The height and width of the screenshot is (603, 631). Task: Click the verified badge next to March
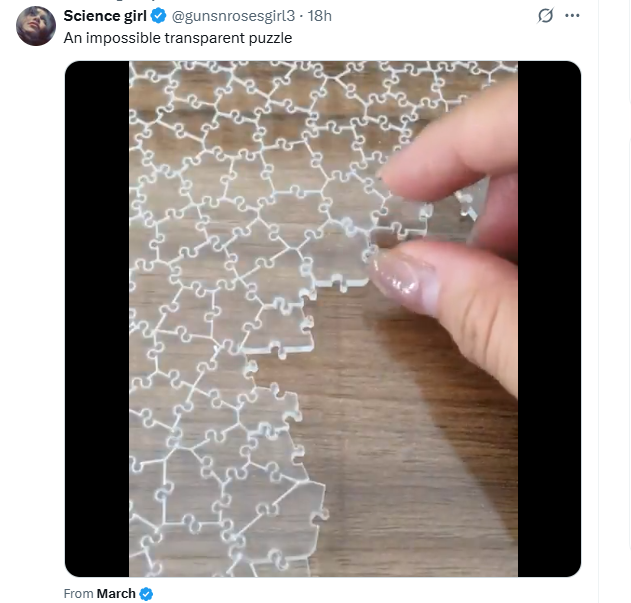[x=146, y=594]
